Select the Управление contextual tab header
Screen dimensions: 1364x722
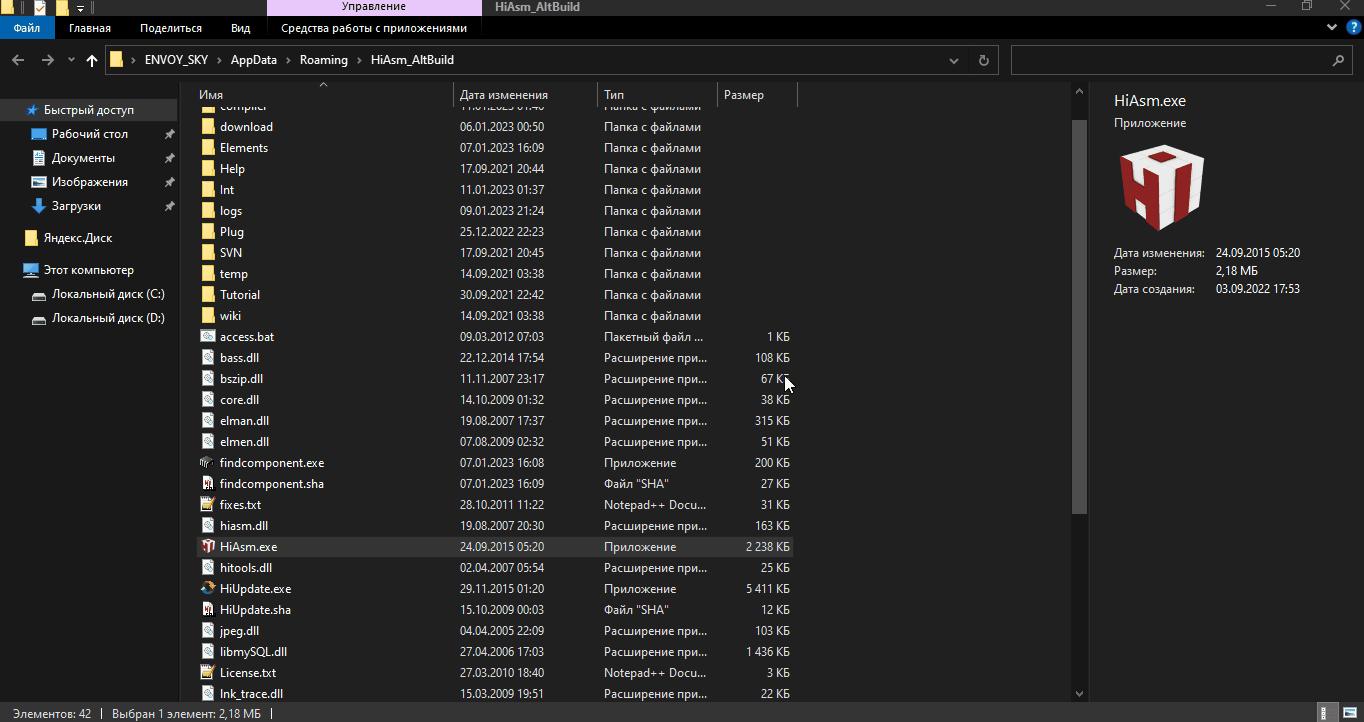(x=374, y=7)
